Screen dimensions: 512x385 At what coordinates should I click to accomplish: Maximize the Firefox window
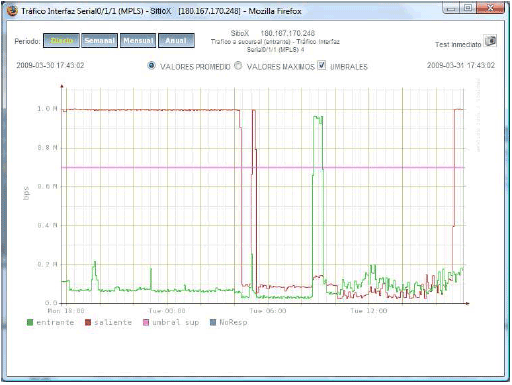(468, 7)
